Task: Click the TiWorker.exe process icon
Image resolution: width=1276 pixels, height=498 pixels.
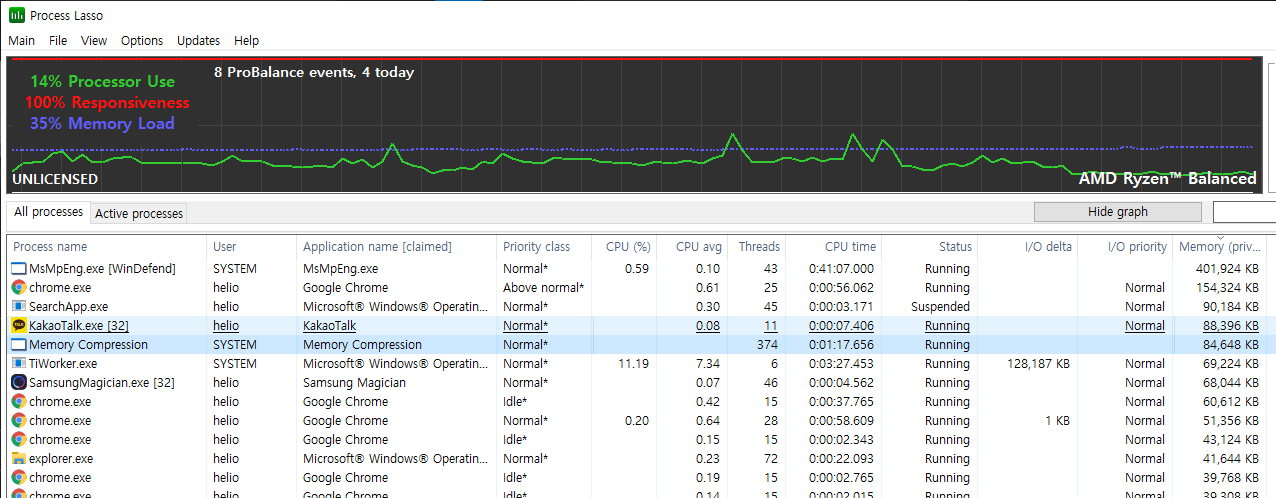Action: coord(18,363)
